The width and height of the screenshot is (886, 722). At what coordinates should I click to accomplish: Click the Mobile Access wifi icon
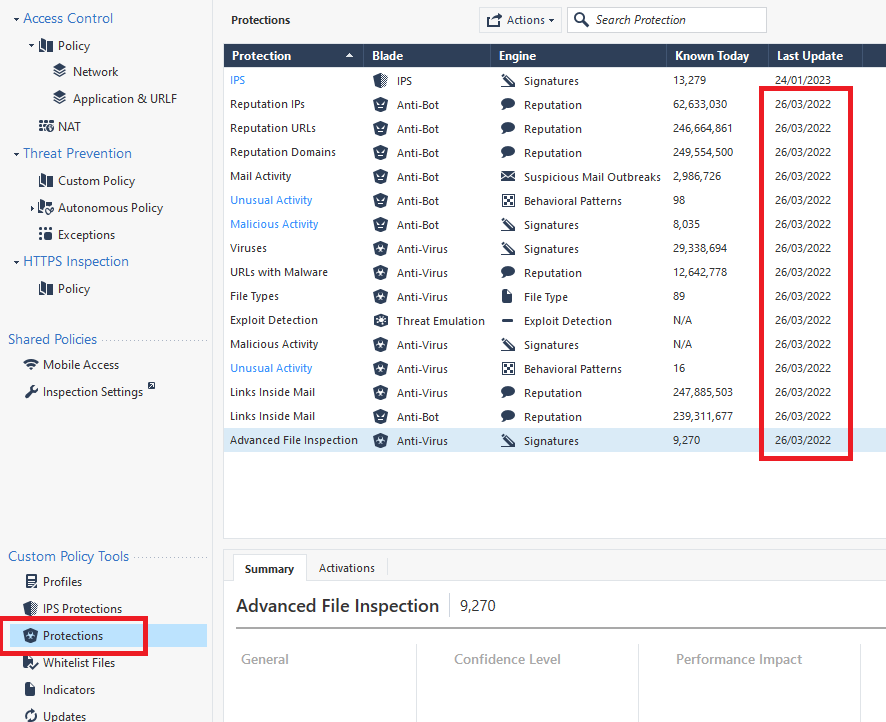31,365
